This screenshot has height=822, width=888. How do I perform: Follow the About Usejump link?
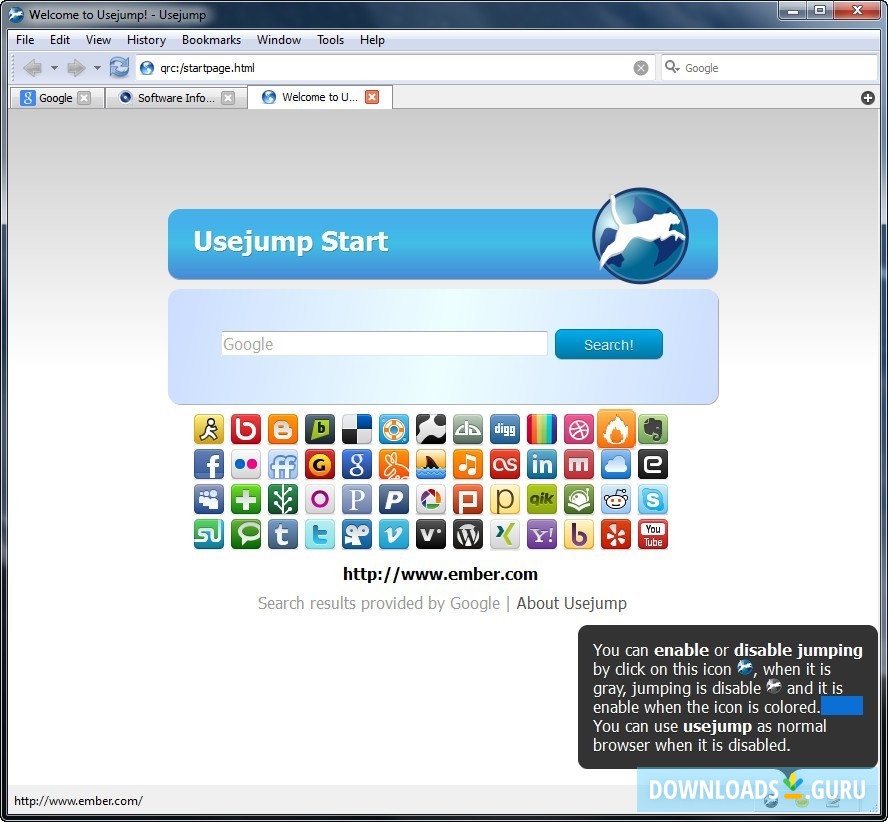(571, 603)
